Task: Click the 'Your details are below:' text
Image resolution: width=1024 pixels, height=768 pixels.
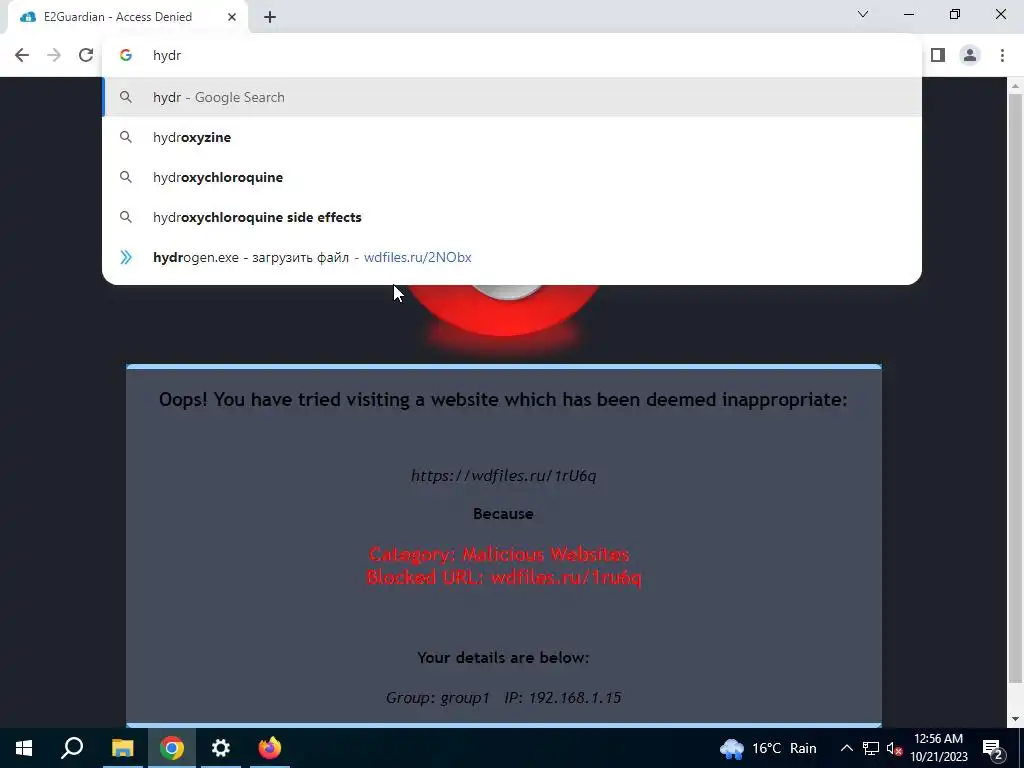Action: click(x=503, y=657)
